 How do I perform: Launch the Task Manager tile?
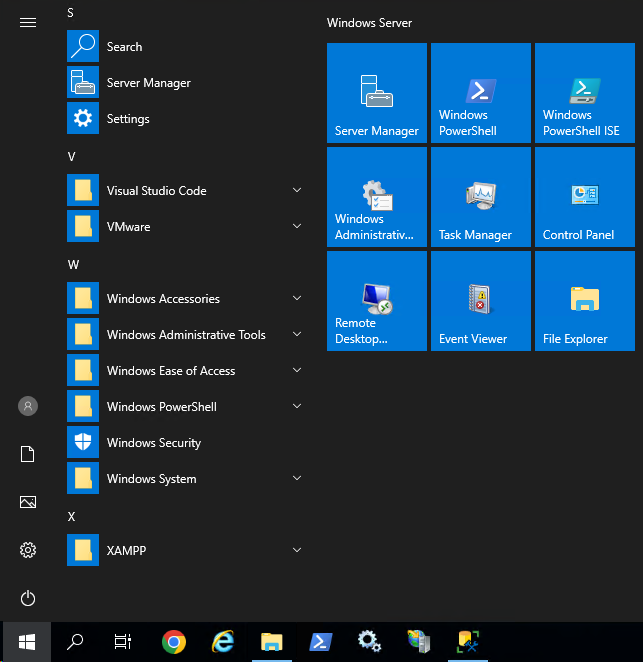pos(480,197)
